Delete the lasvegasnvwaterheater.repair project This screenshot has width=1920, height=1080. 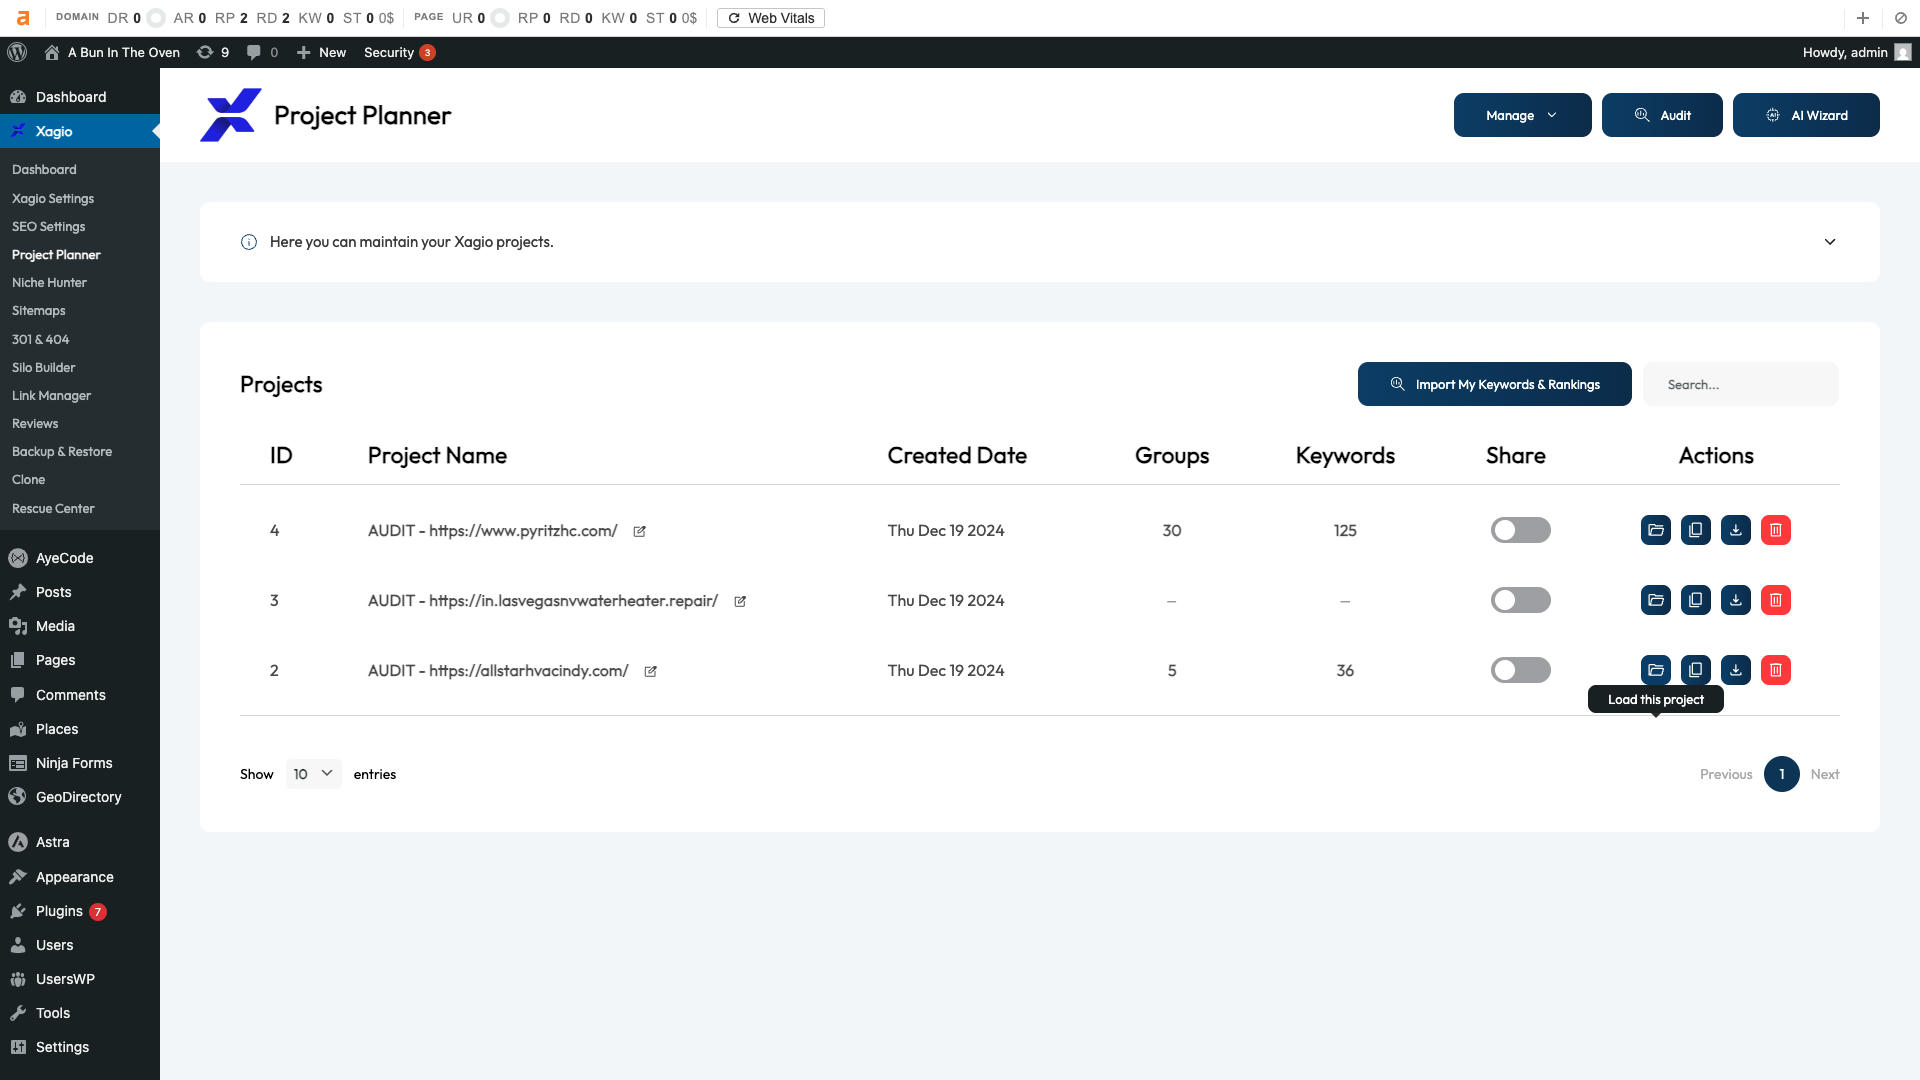(1776, 600)
